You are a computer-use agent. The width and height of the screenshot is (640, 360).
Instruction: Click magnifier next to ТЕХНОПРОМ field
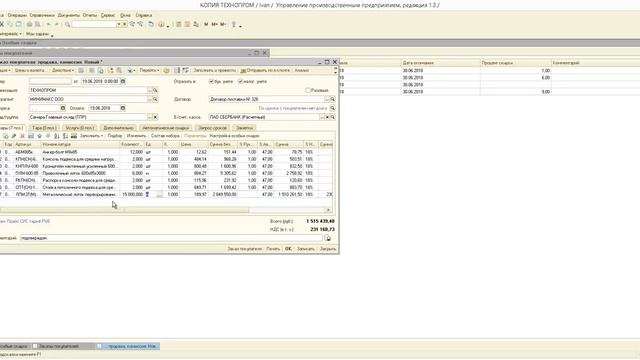[x=155, y=90]
